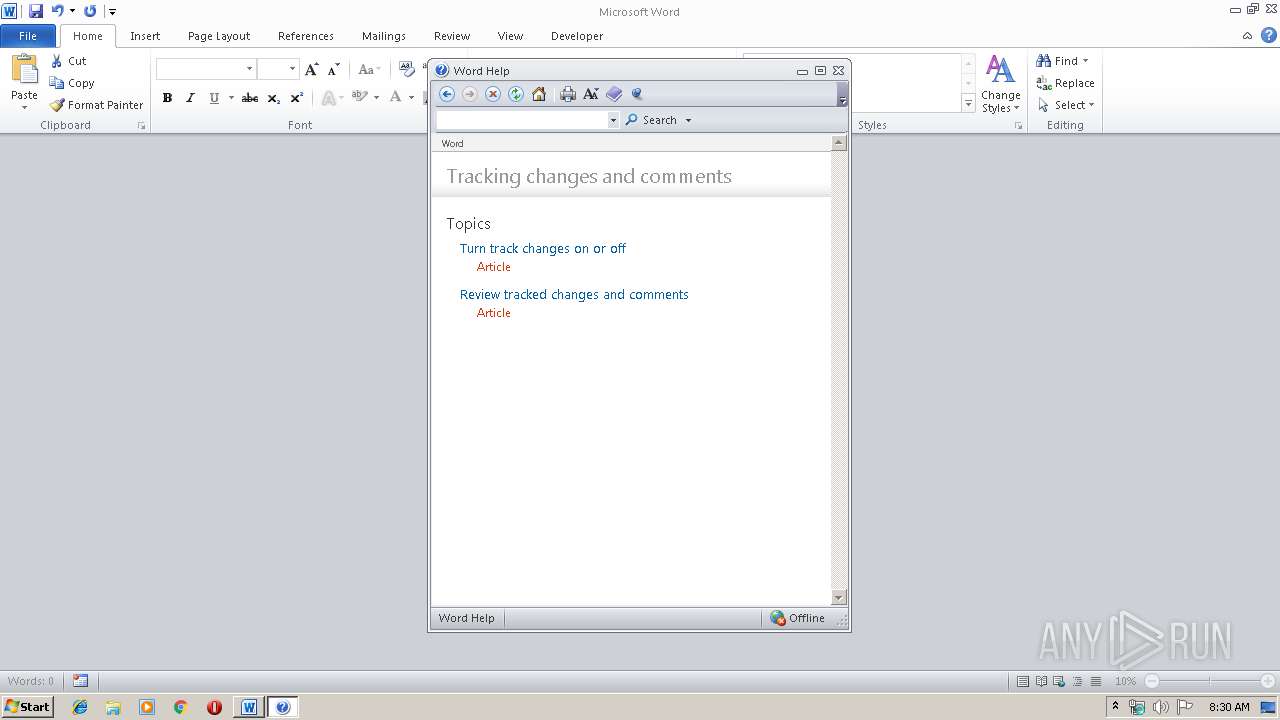Change font size in Word Help

tap(591, 94)
